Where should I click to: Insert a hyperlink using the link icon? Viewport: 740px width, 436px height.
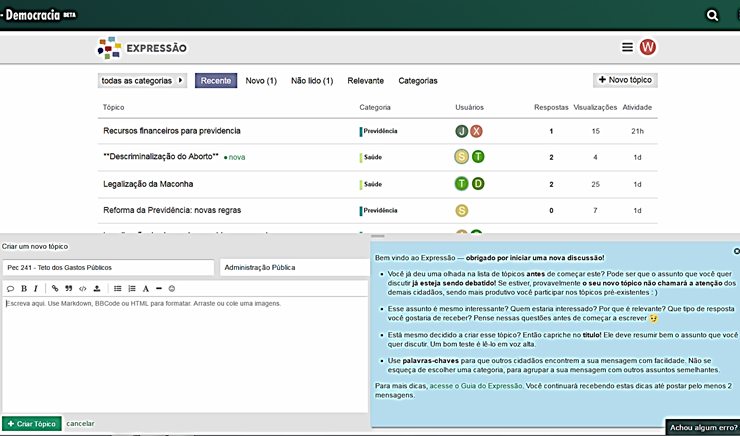(55, 288)
